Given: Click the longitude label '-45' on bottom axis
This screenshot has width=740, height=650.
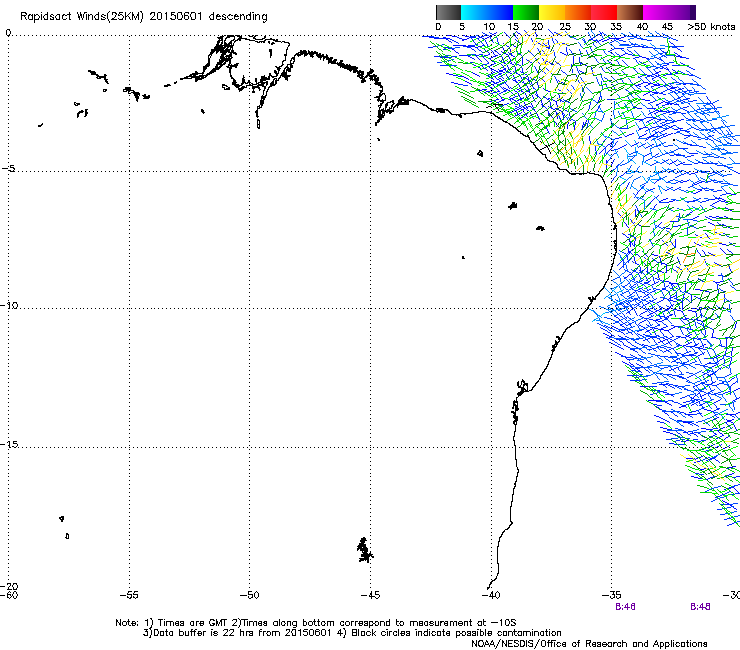Looking at the screenshot, I should coord(370,595).
